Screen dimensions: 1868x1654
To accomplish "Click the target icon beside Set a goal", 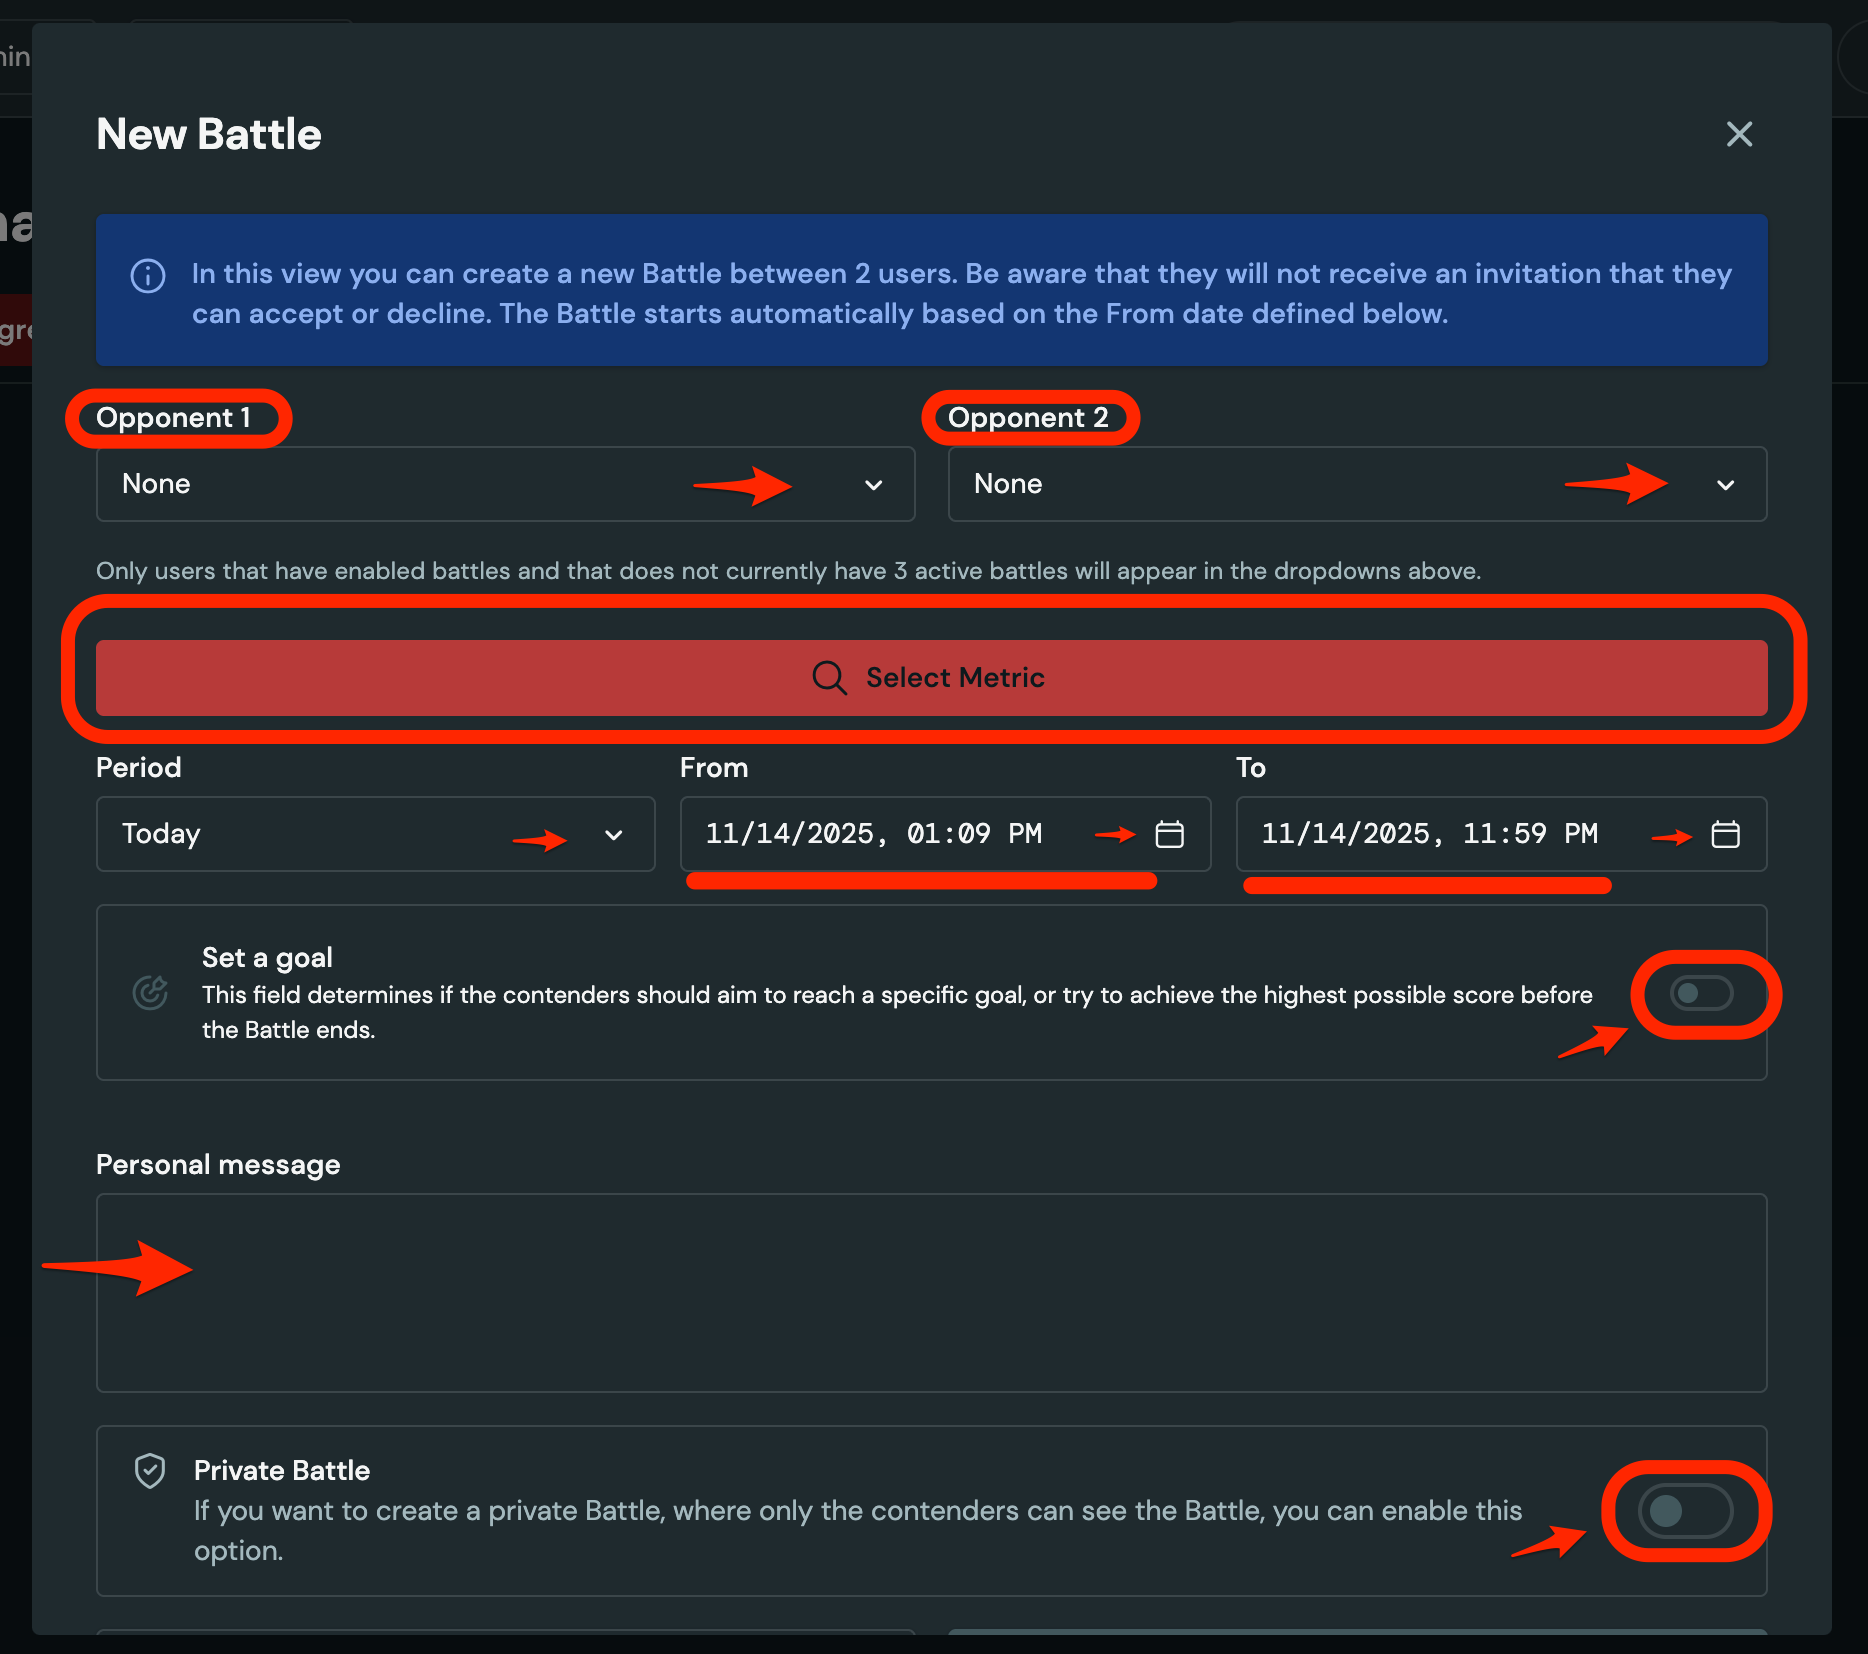I will pos(150,993).
